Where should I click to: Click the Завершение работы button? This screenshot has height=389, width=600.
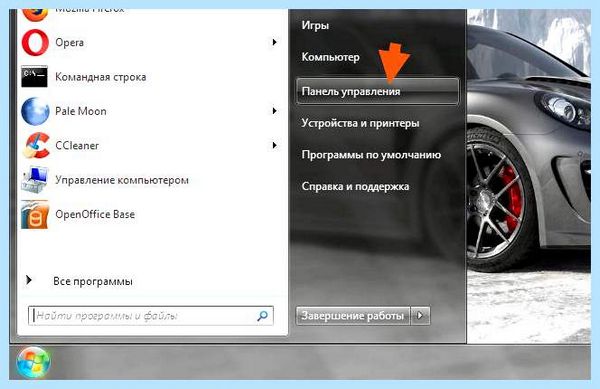[x=353, y=316]
